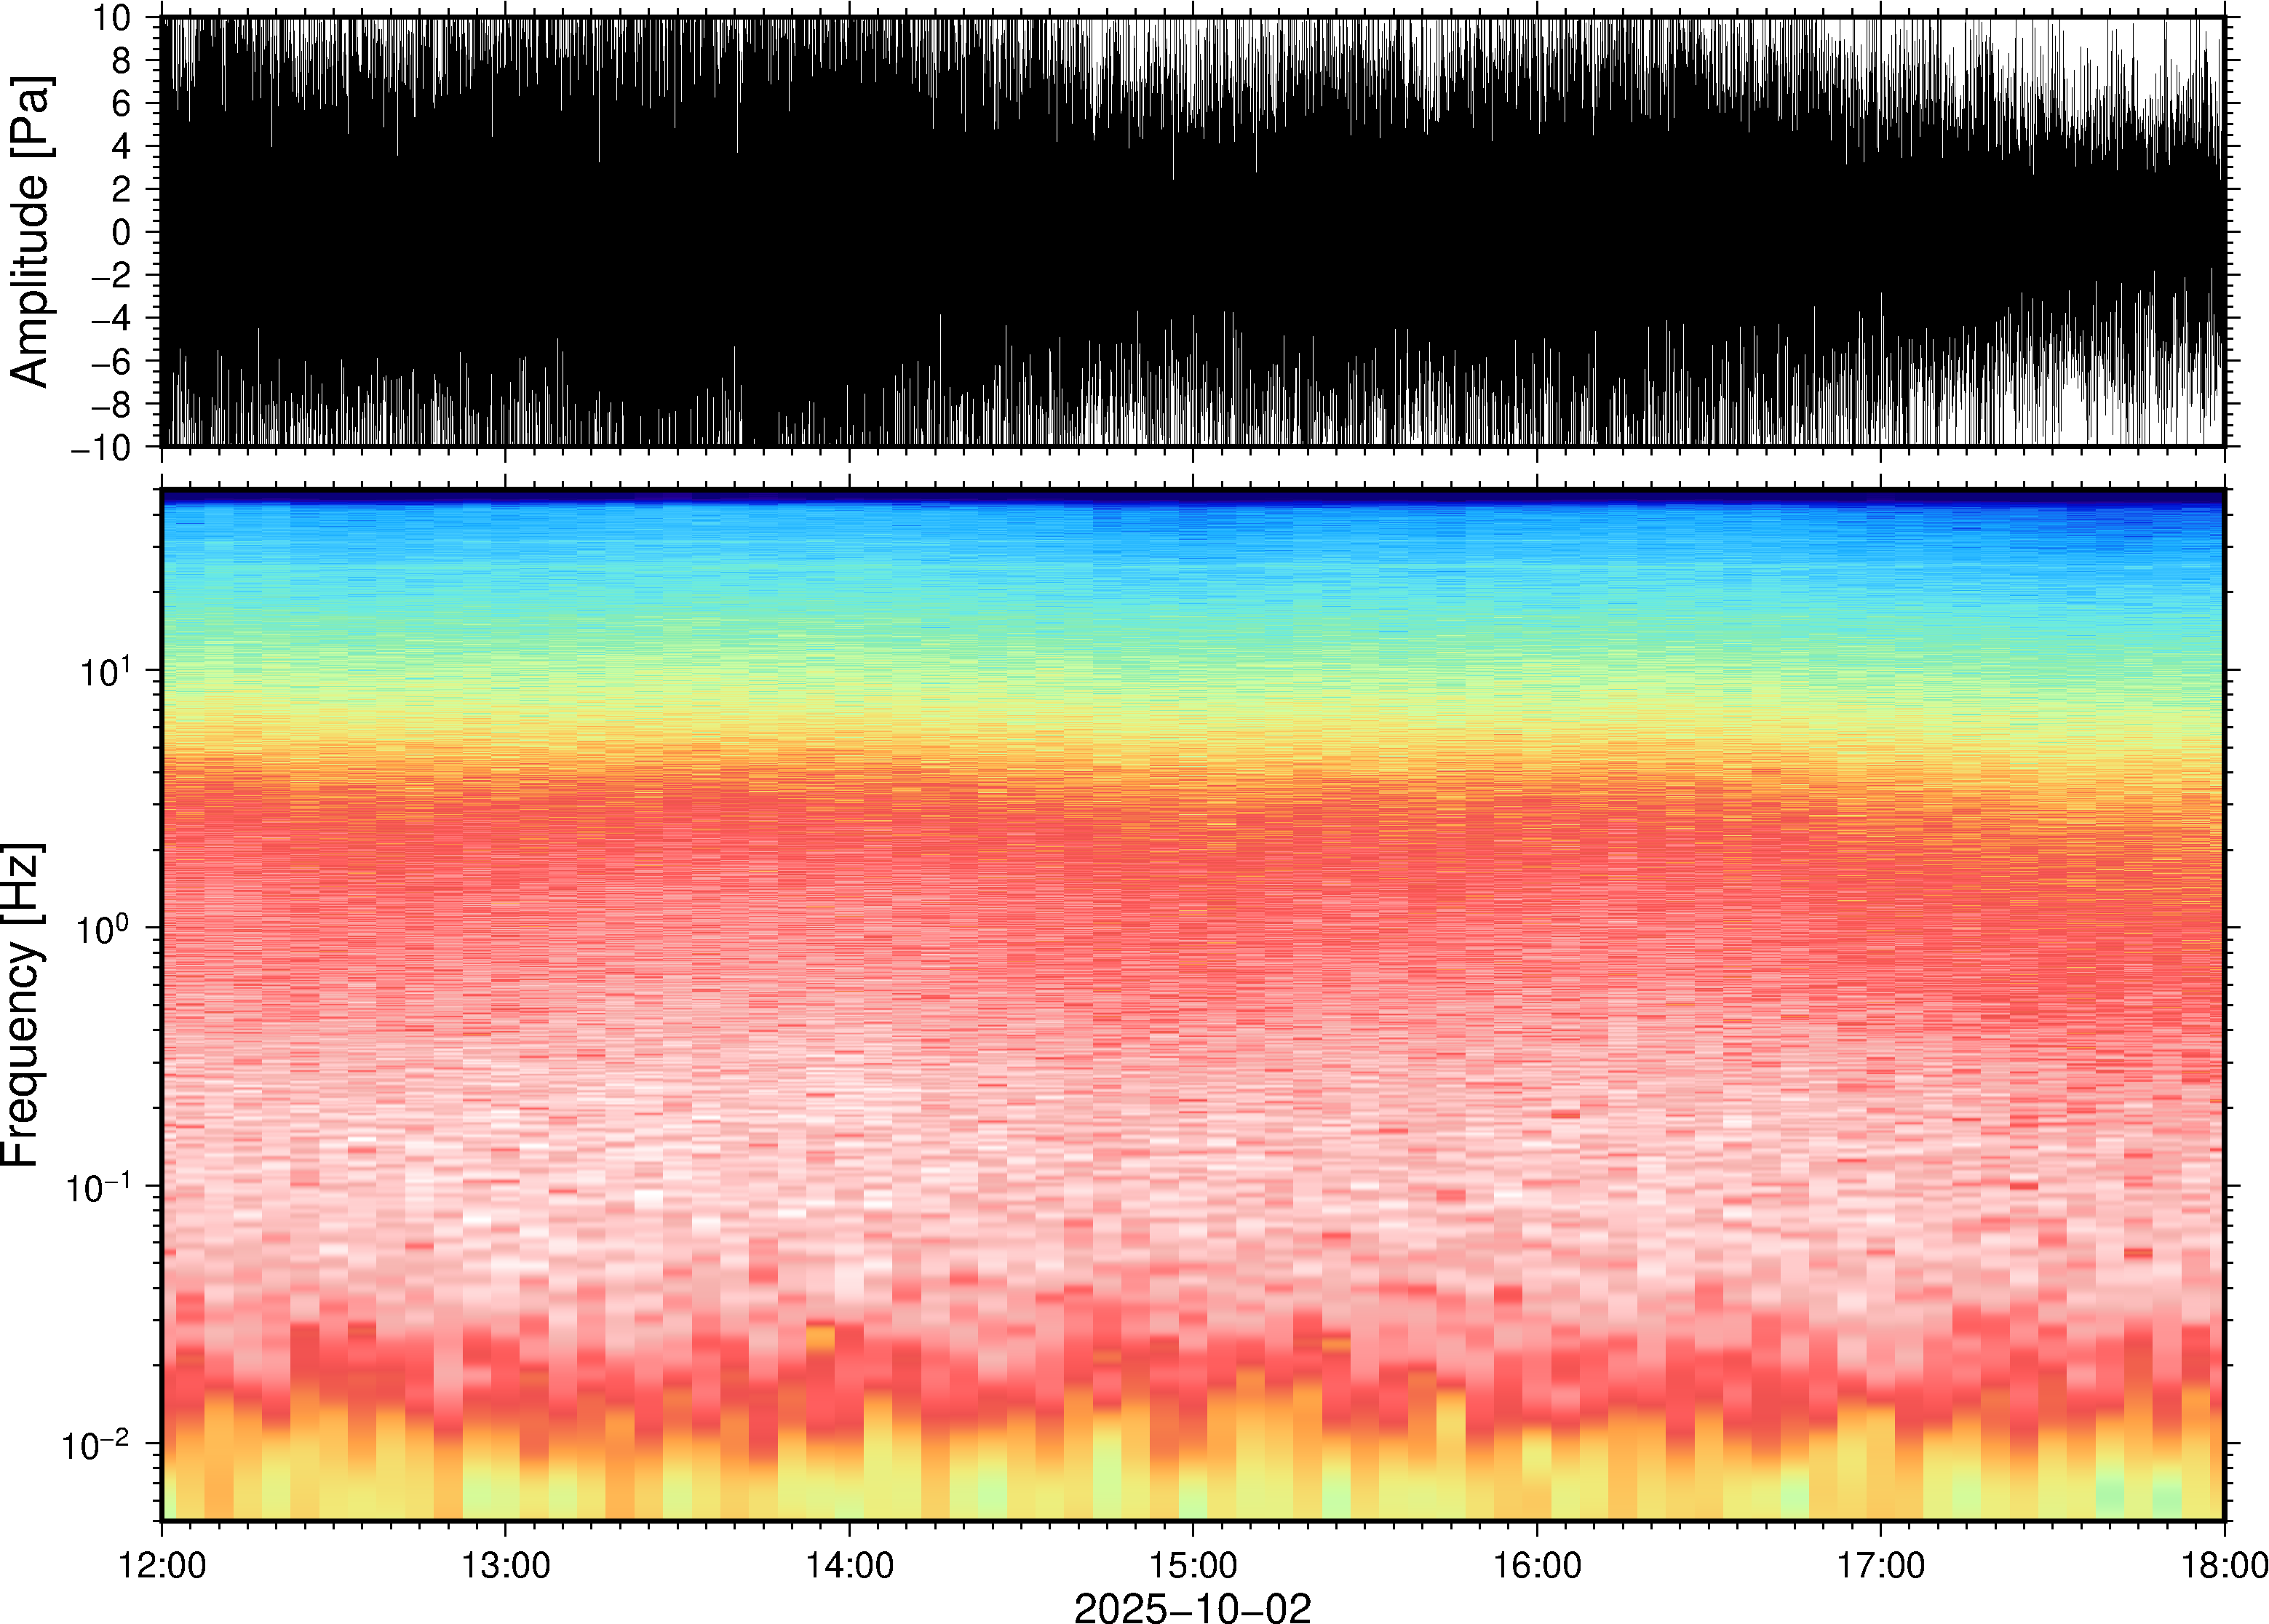Screen dimensions: 2269x1624
Task: Click the amplitude tick label −6
Action: click(x=111, y=361)
